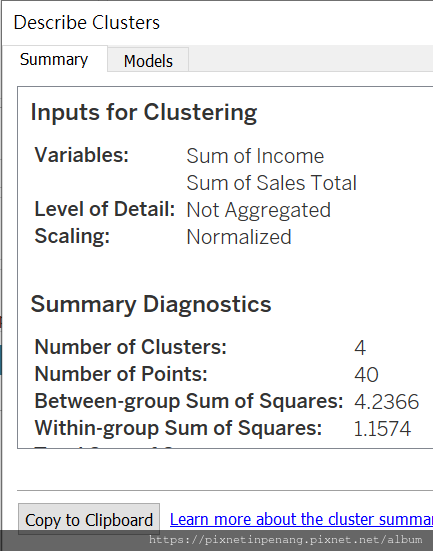Select the Inputs for Clustering heading
The image size is (433, 551).
click(144, 112)
